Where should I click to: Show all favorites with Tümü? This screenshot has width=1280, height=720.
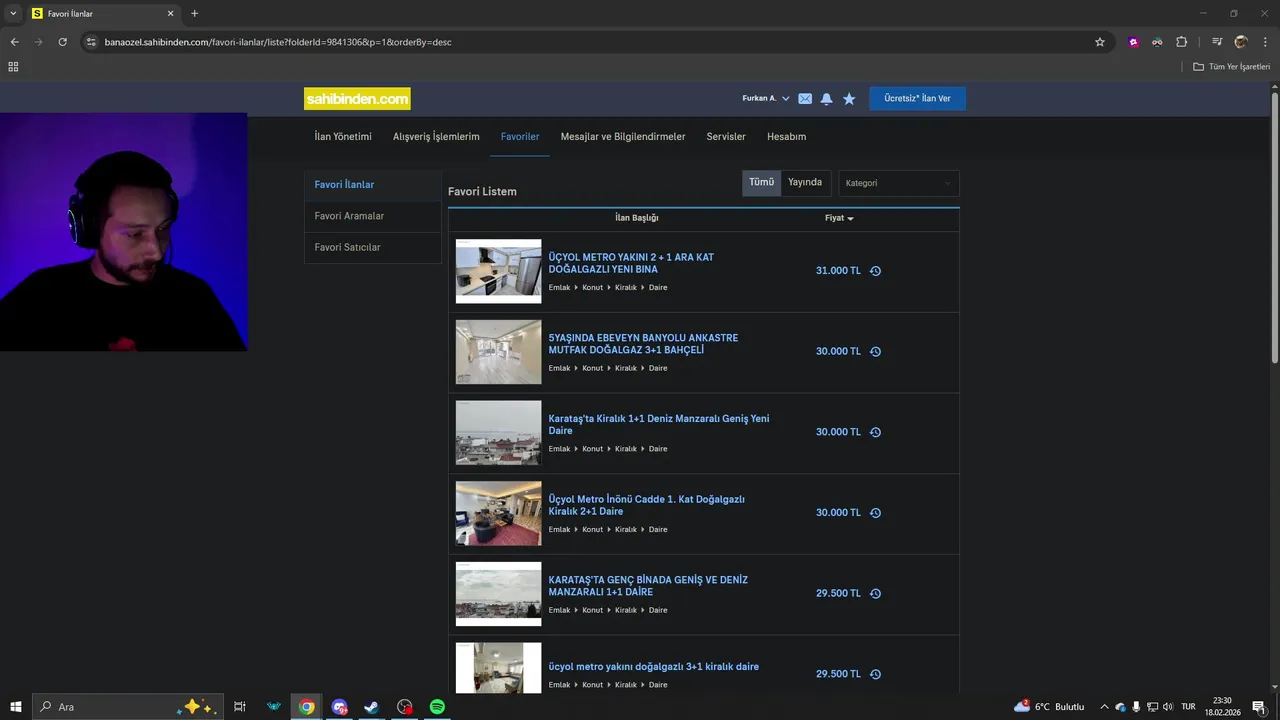(761, 182)
